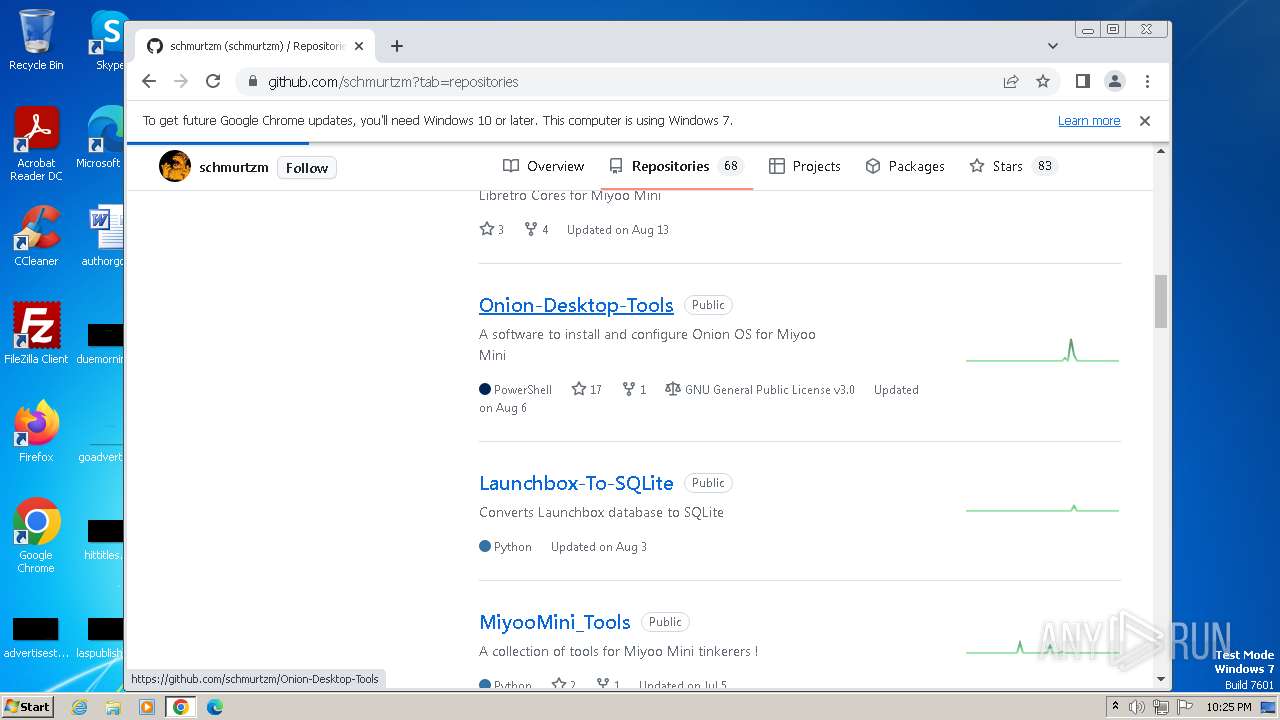Open a new browser tab
This screenshot has height=720, width=1280.
click(397, 46)
